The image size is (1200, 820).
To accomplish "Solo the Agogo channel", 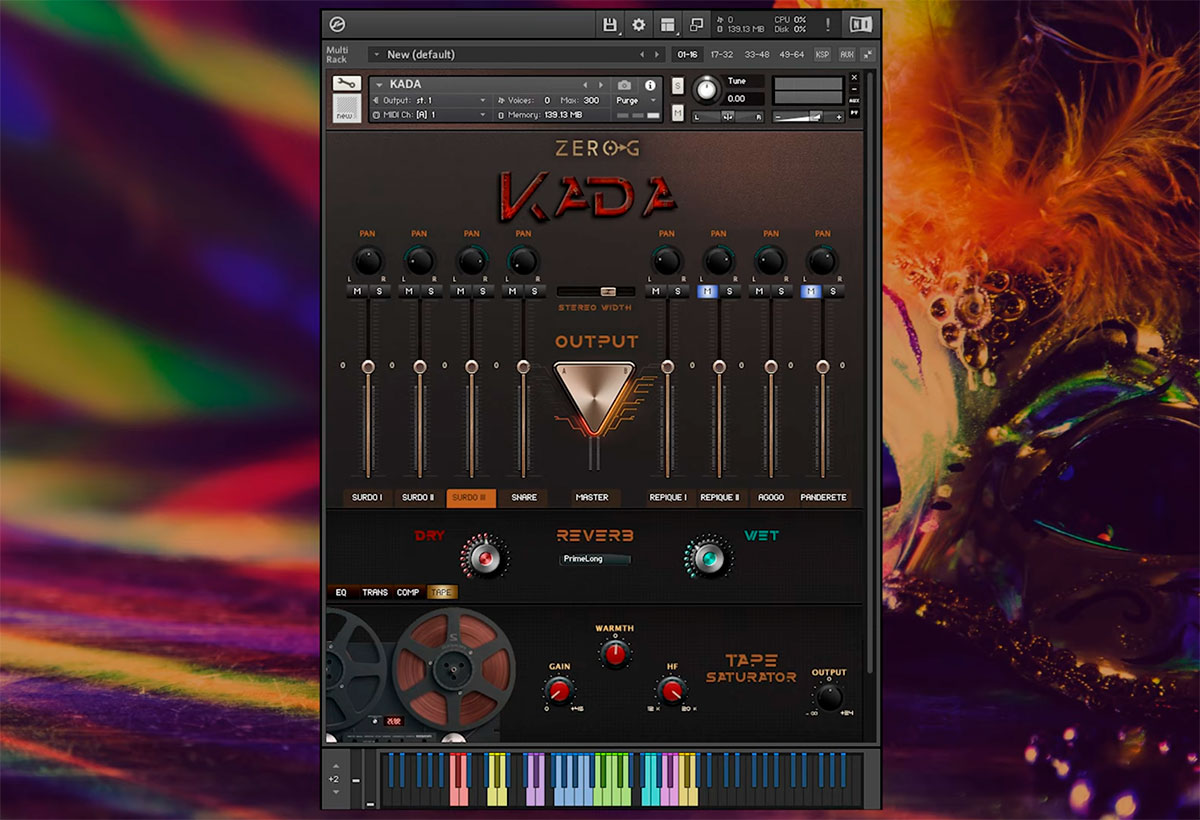I will (x=781, y=291).
